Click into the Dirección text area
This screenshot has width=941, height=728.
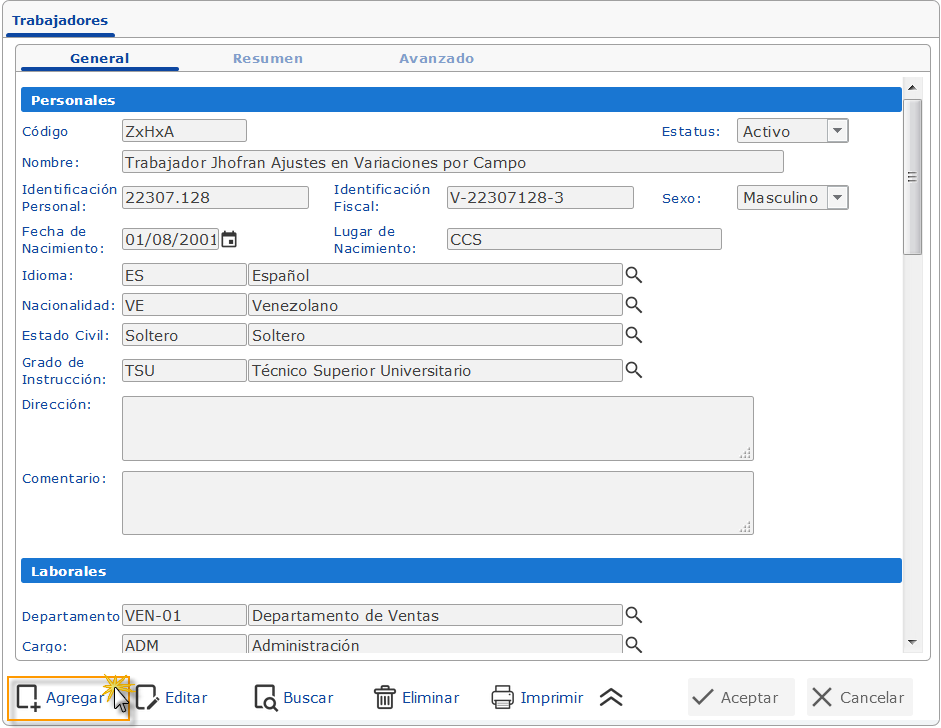tap(437, 428)
